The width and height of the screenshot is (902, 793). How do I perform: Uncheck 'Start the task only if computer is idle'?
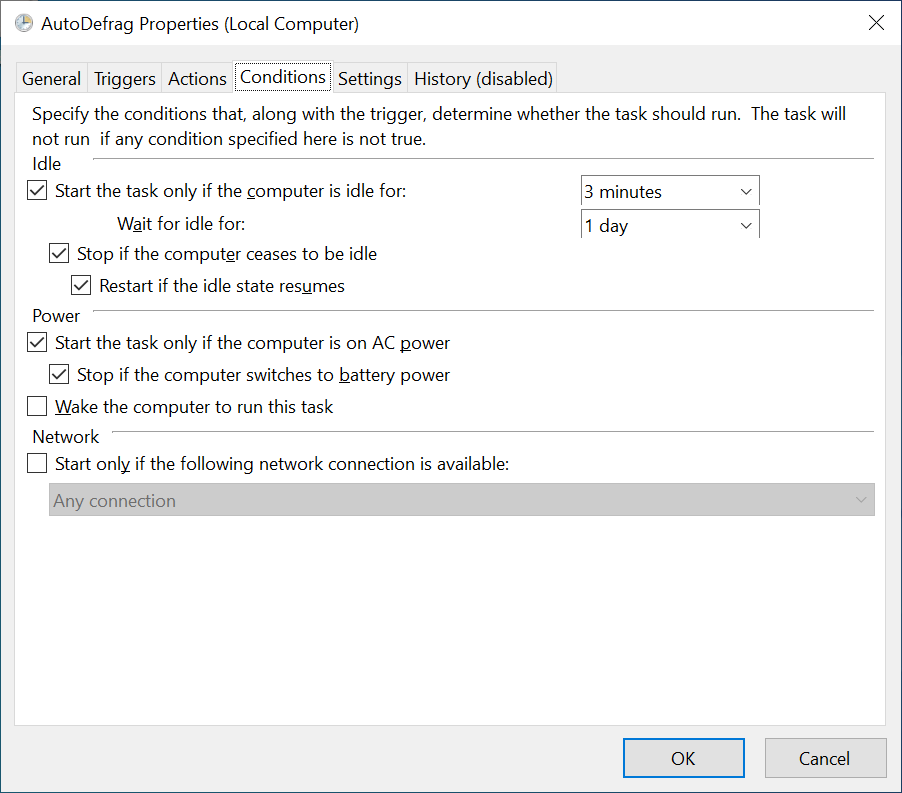[37, 190]
